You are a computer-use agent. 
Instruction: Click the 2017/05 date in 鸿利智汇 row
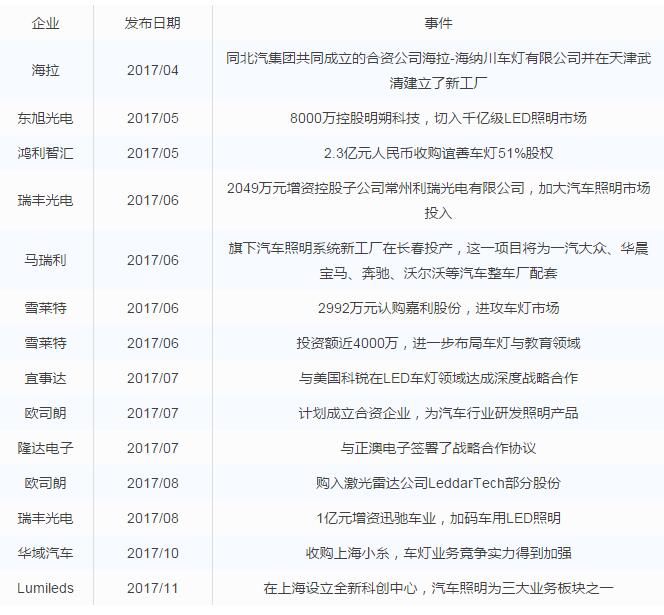coord(152,153)
